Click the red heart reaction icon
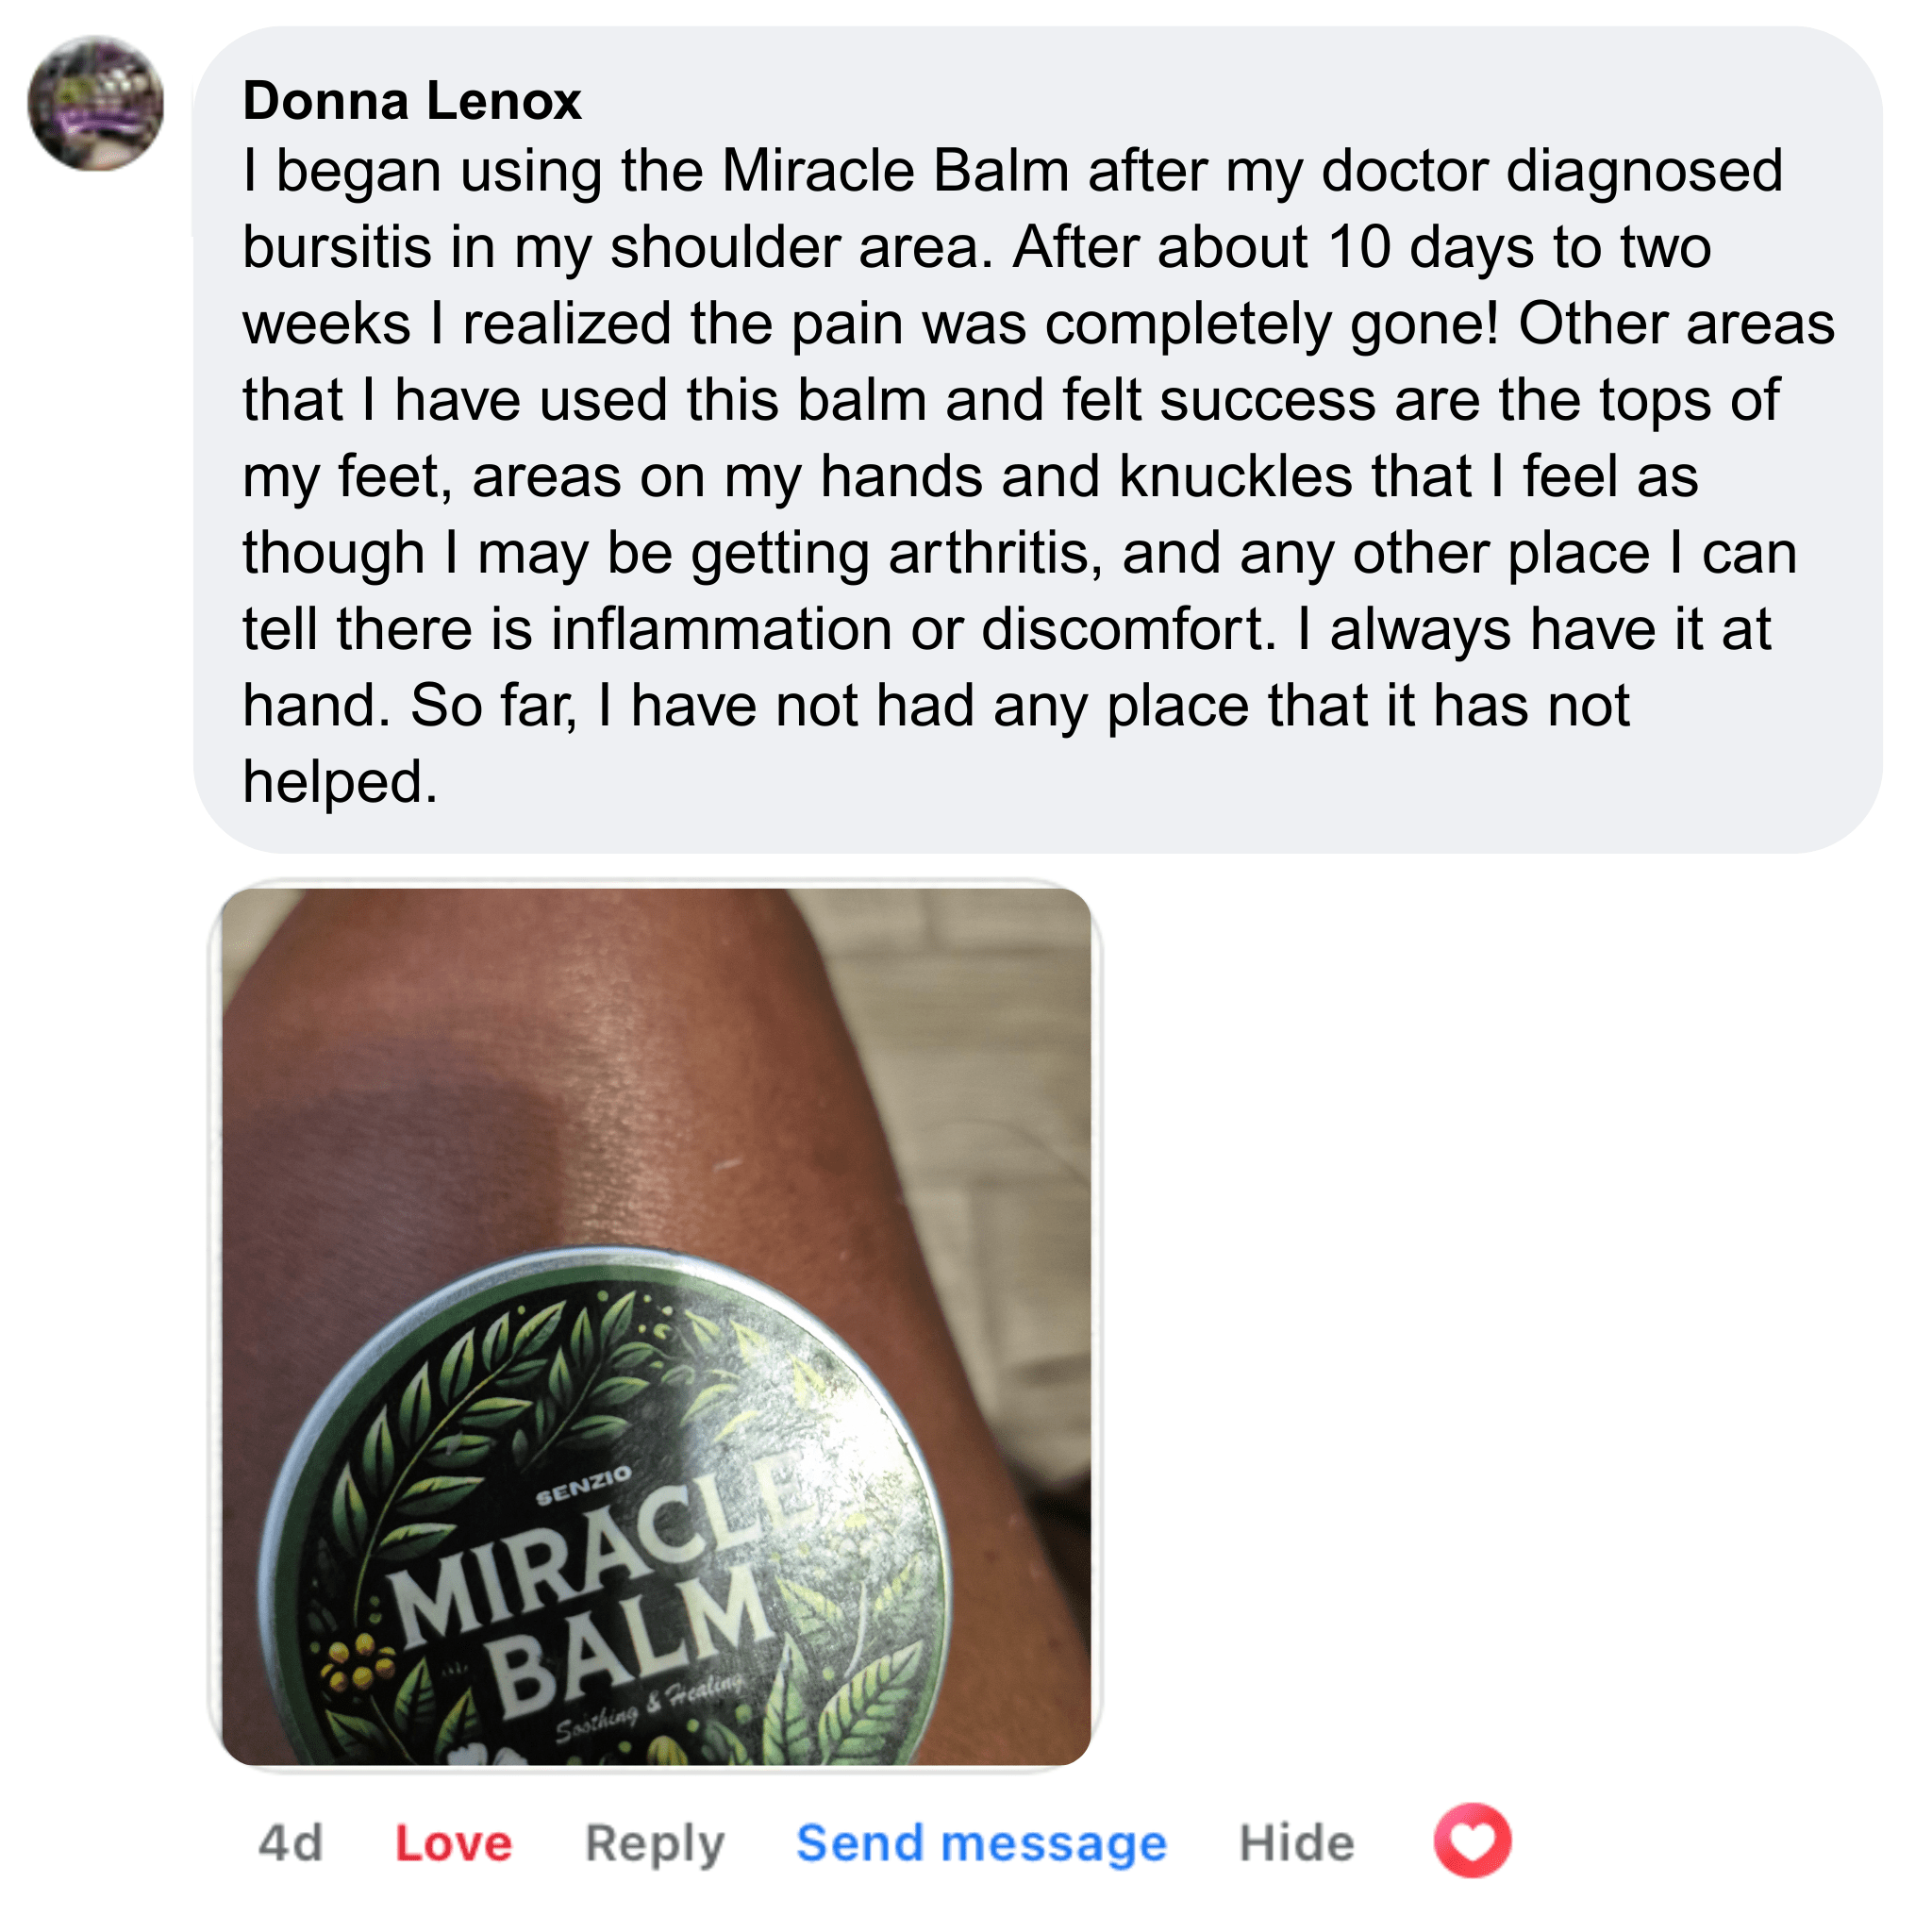The image size is (1932, 1932). 1472,1841
